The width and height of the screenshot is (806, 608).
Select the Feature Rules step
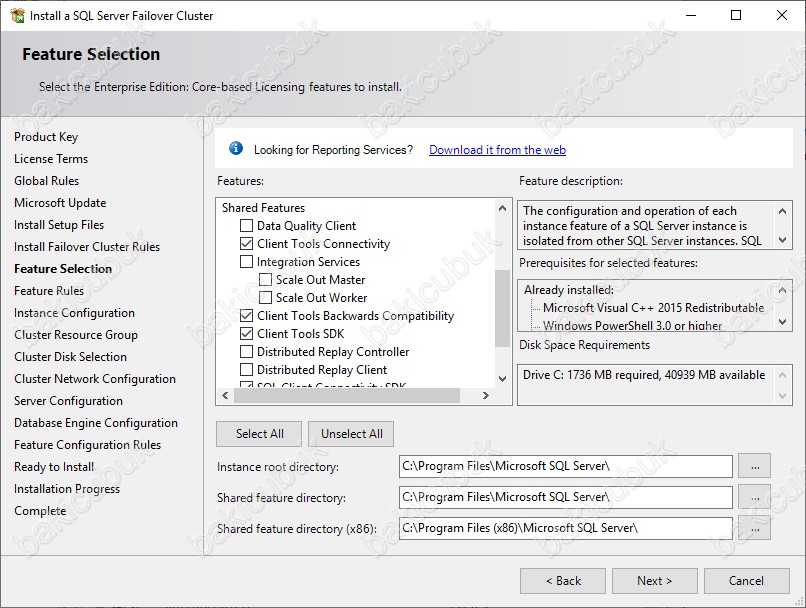(49, 291)
